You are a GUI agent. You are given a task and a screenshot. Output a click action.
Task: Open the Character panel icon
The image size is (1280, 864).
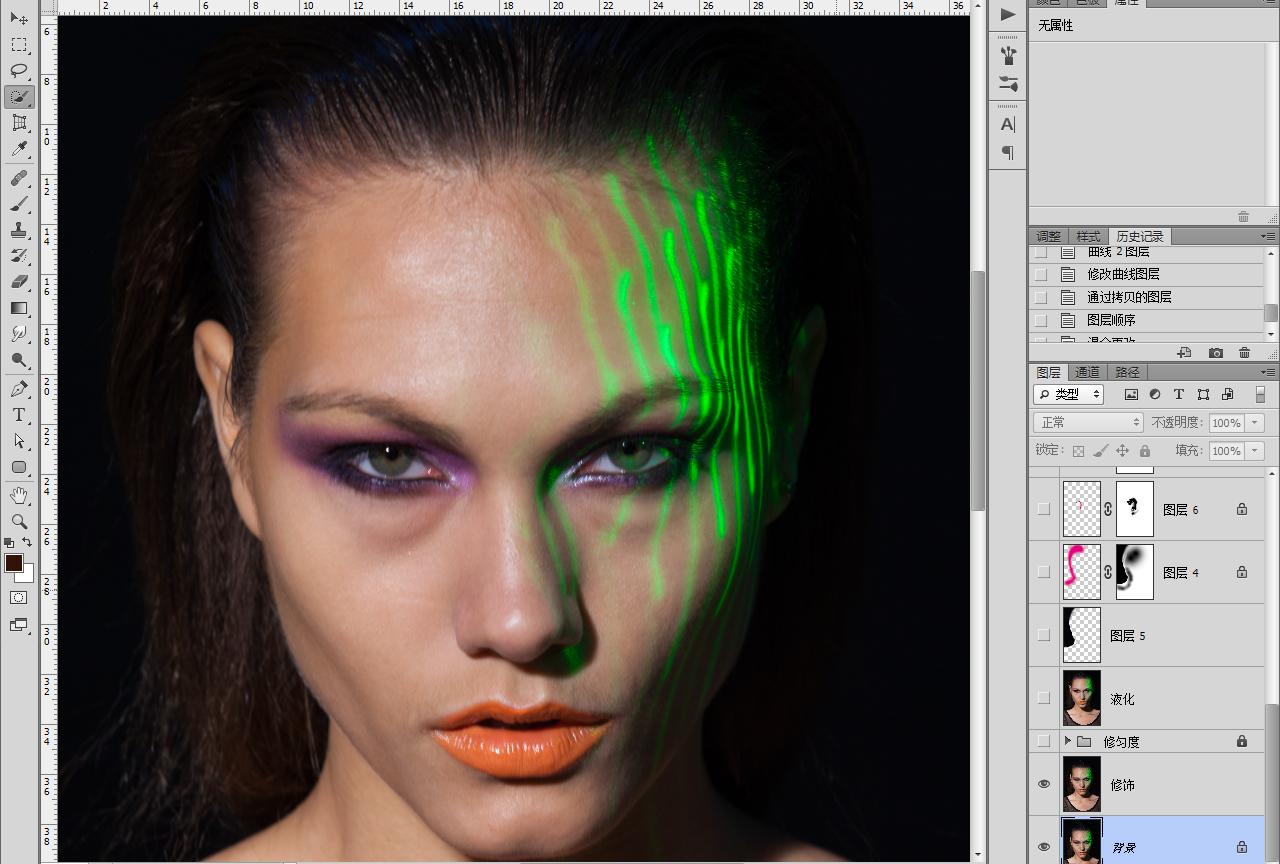(1008, 124)
